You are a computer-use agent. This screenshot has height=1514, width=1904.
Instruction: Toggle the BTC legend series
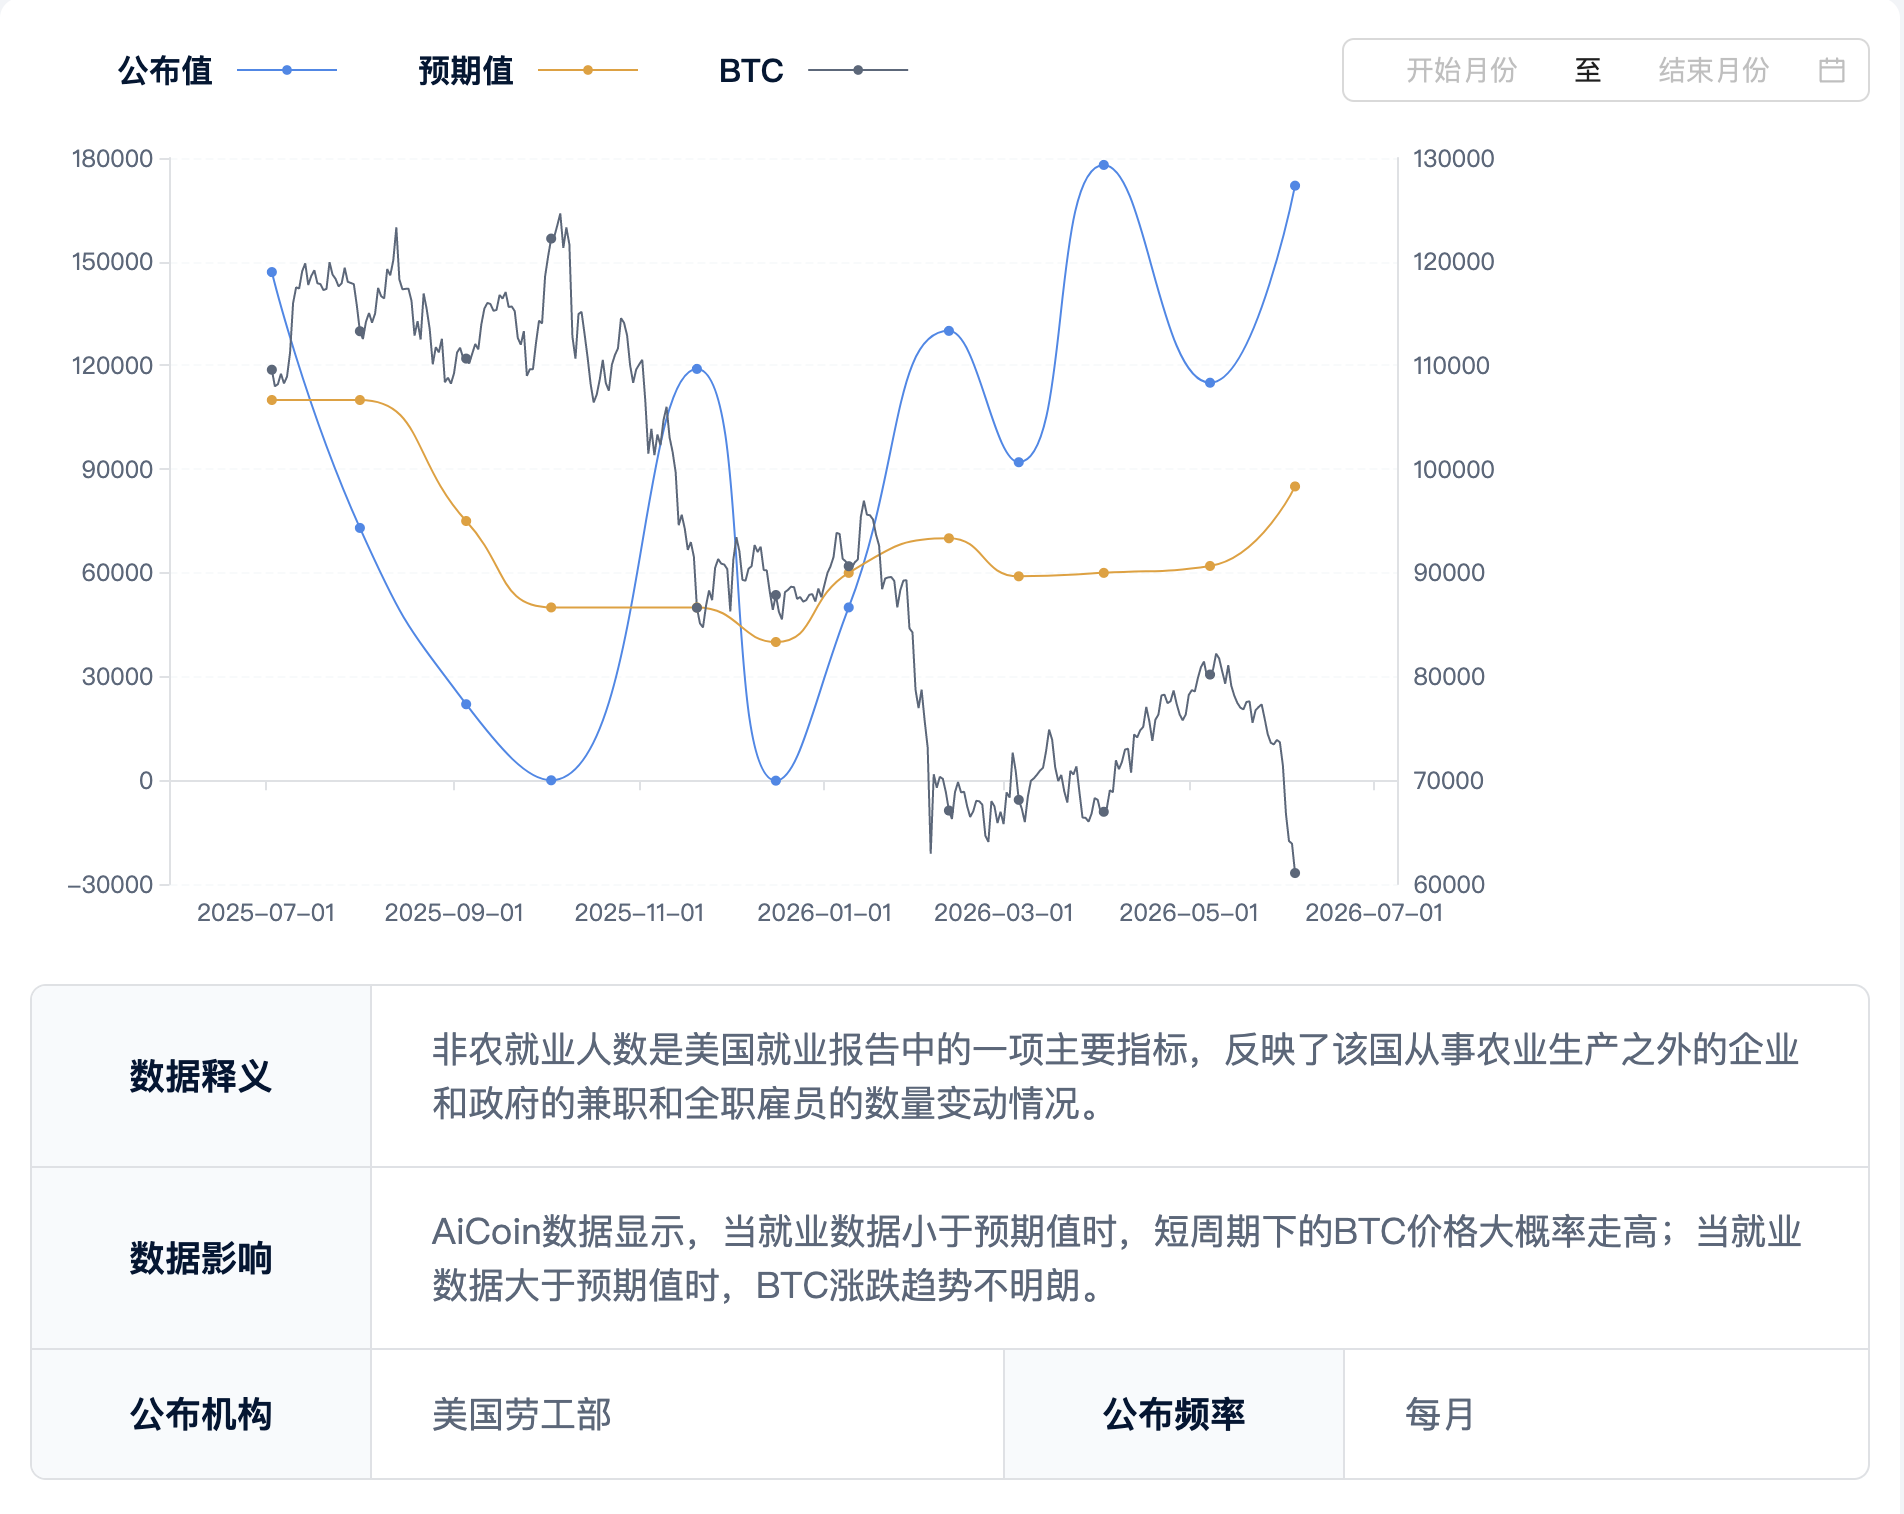click(813, 70)
